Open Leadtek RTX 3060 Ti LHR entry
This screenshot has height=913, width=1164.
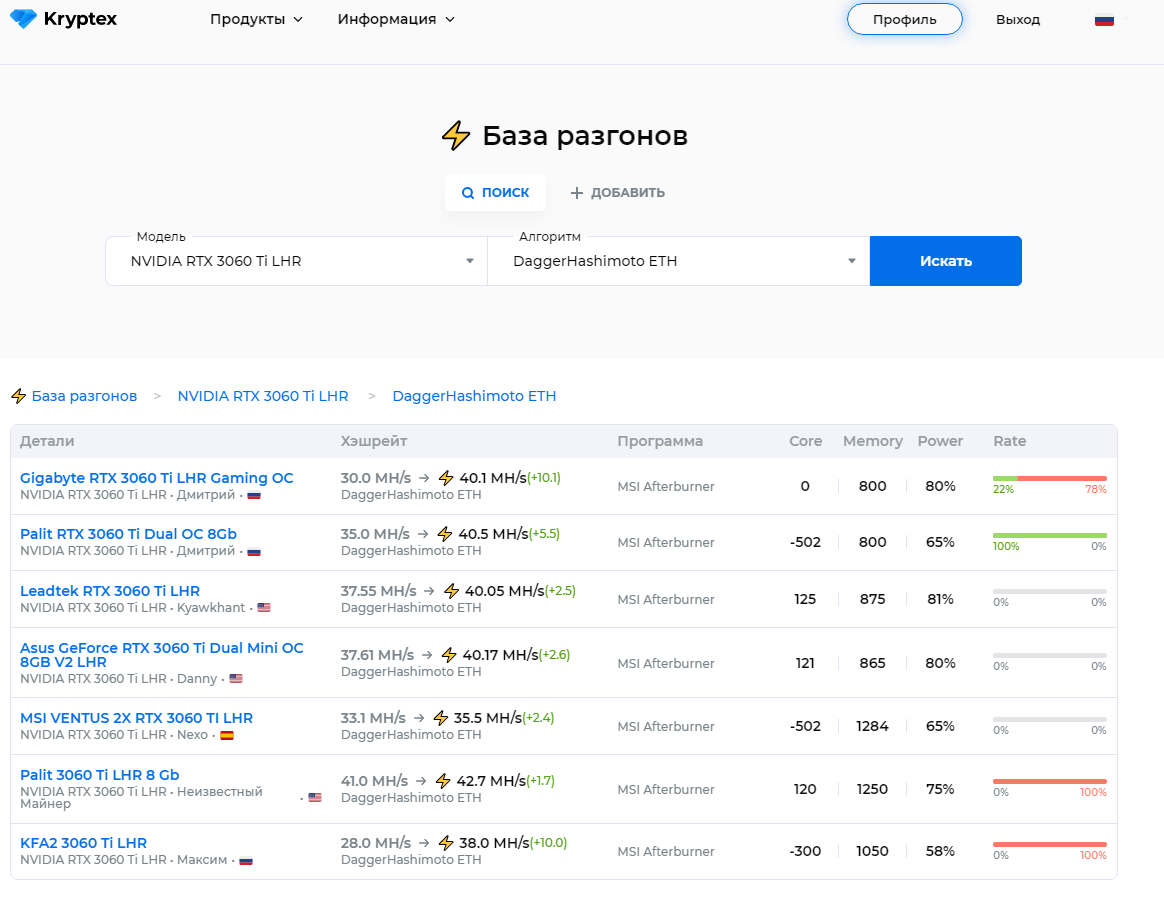tap(110, 591)
